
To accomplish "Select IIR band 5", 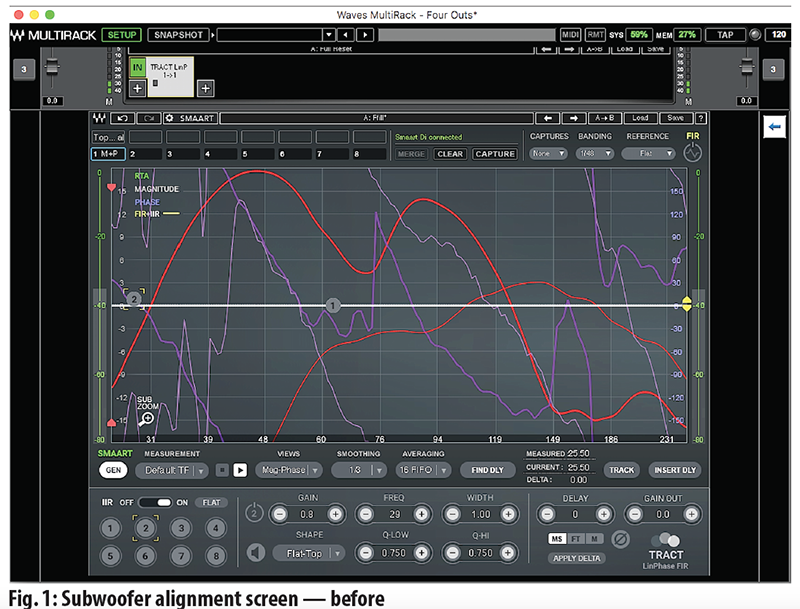I will tap(110, 555).
